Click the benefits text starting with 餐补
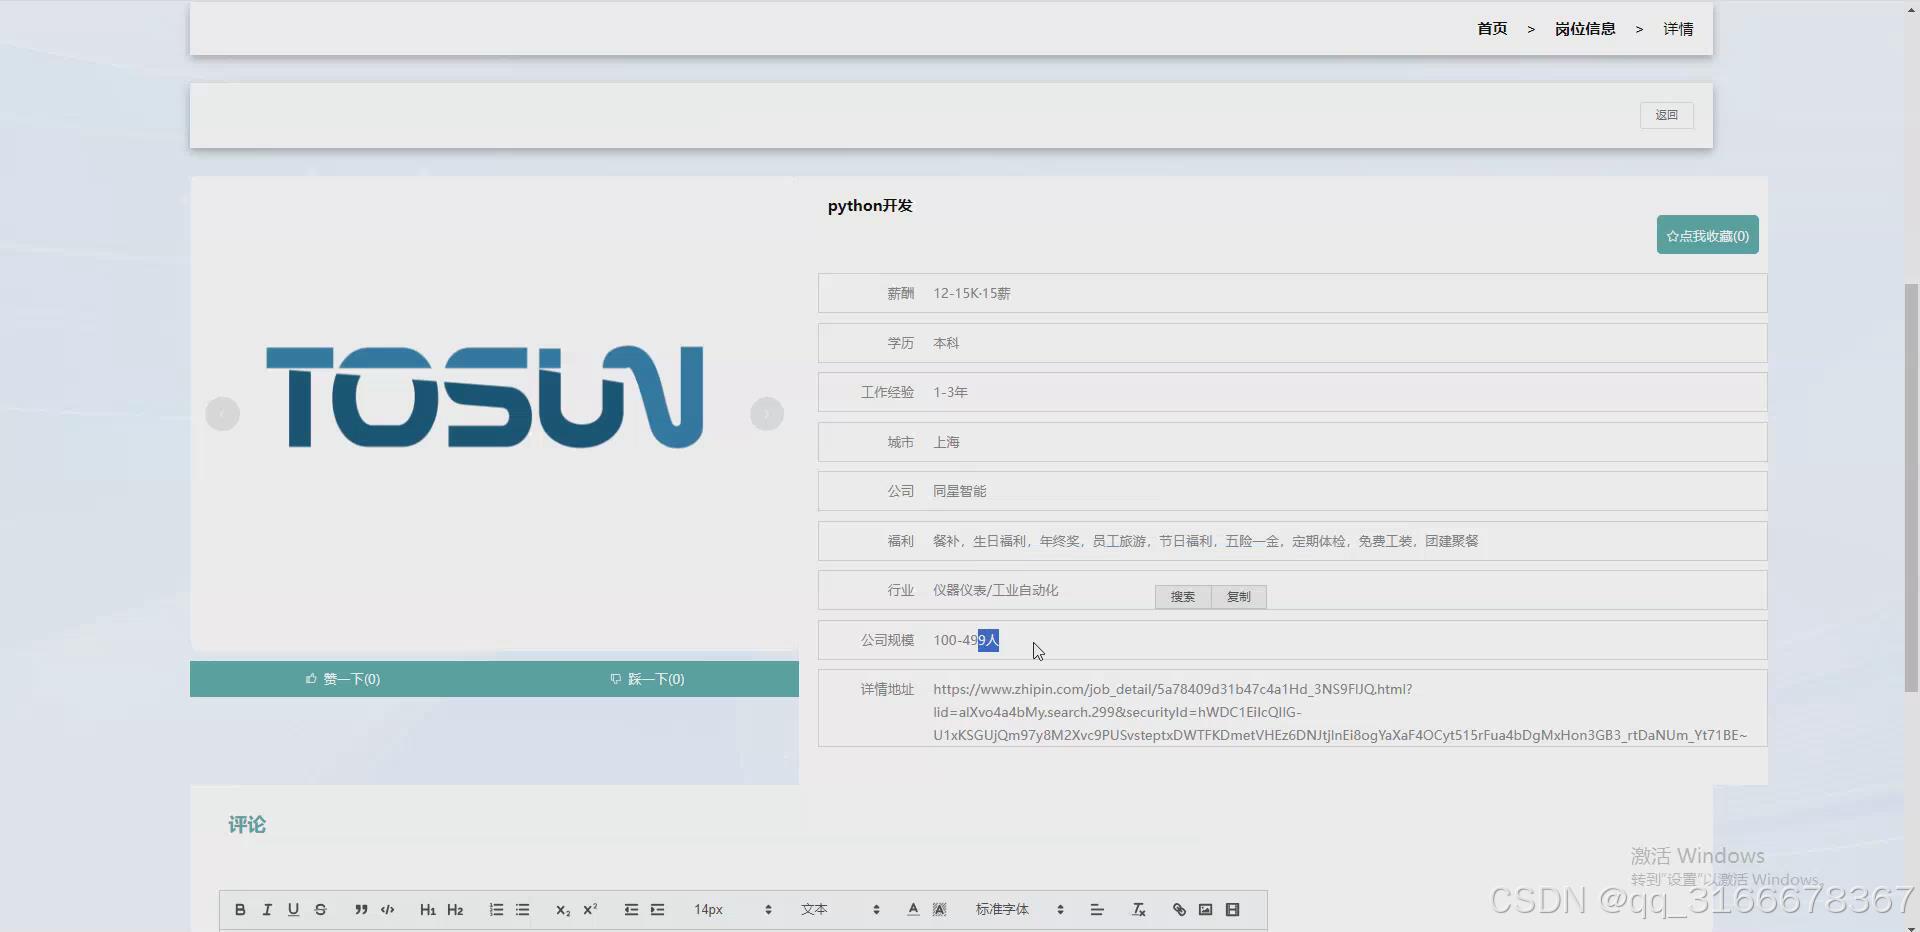The height and width of the screenshot is (932, 1920). [x=1205, y=541]
